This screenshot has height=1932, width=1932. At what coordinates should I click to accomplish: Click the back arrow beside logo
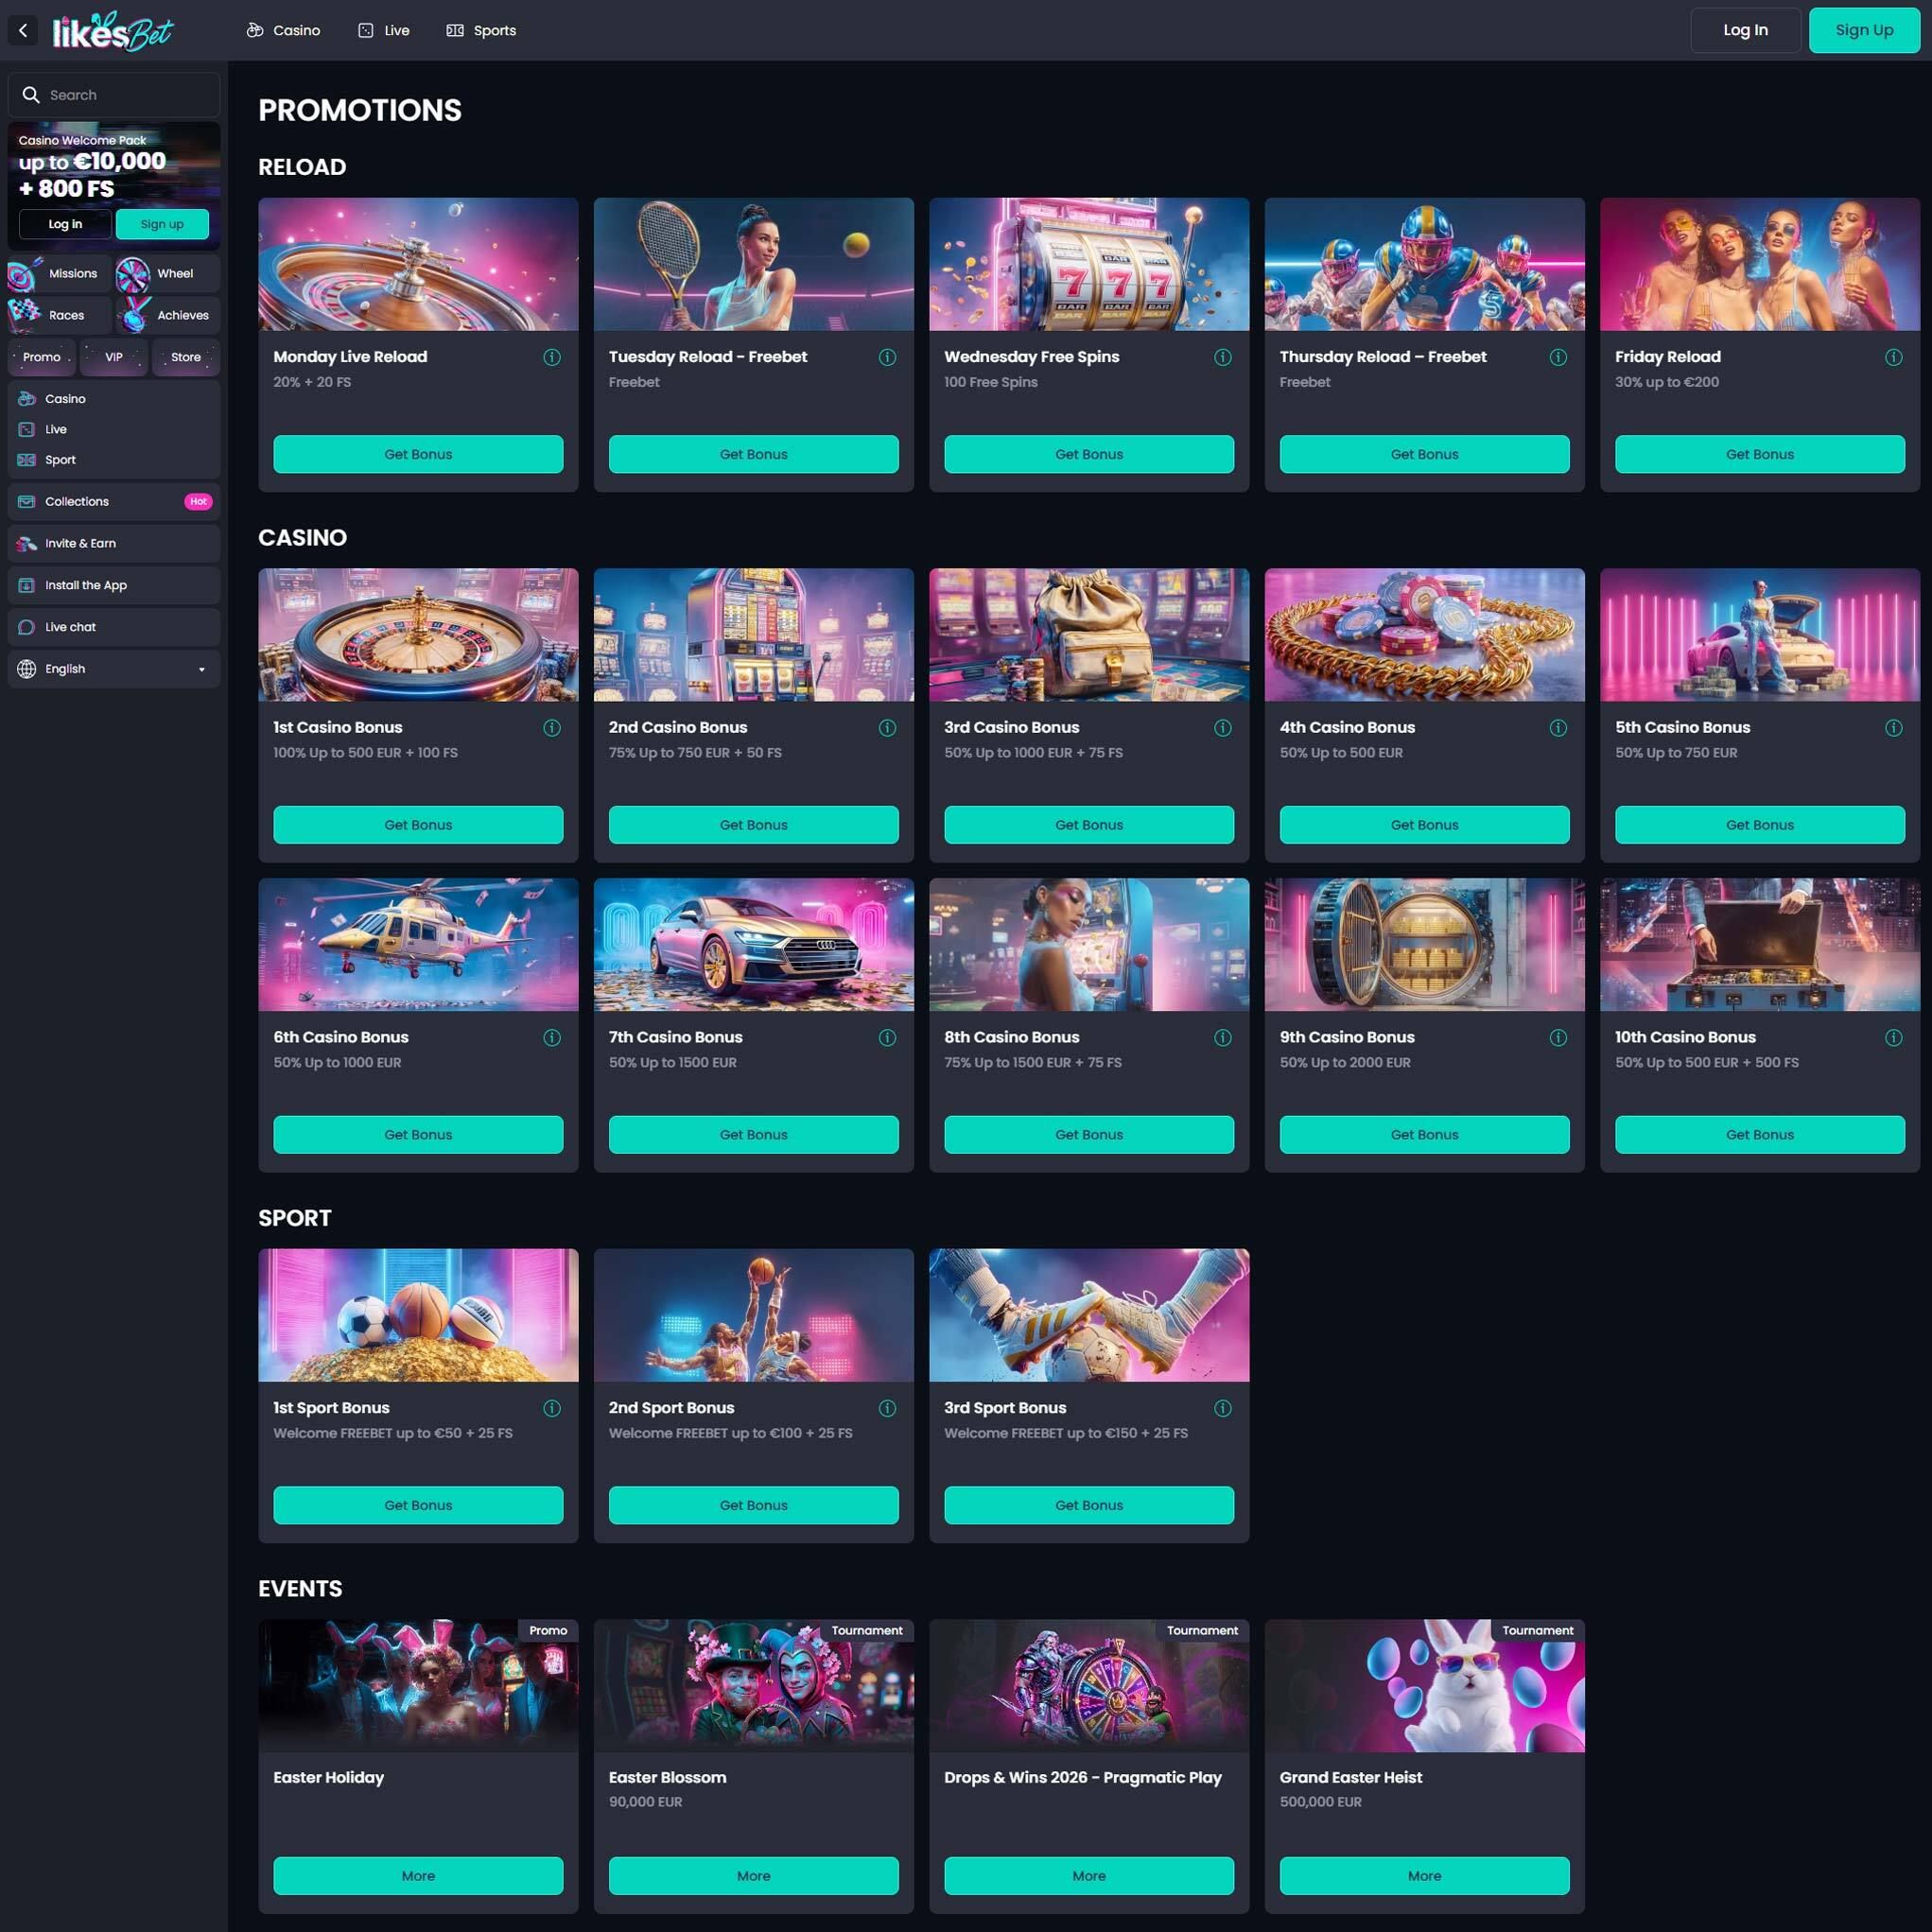tap(23, 30)
